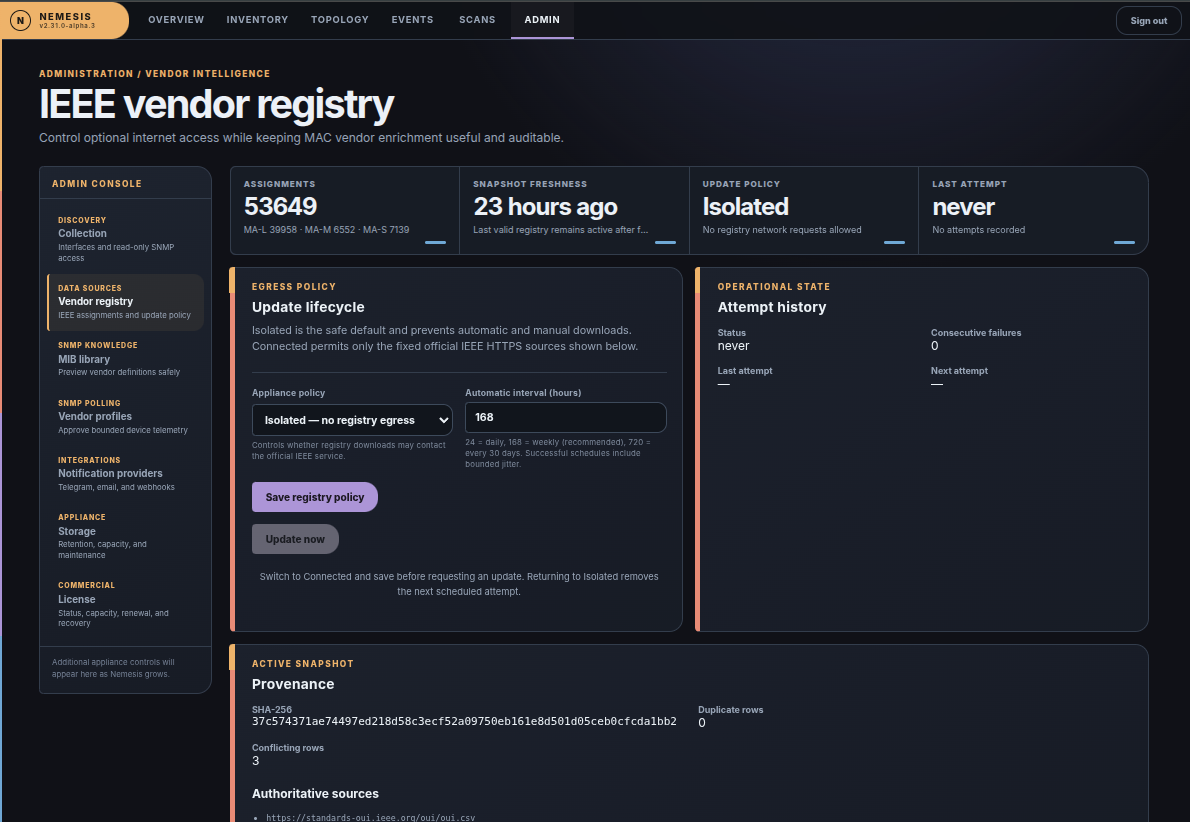Click the standards-oui.ieee.org oui.csv source
The height and width of the screenshot is (822, 1190).
coord(370,817)
